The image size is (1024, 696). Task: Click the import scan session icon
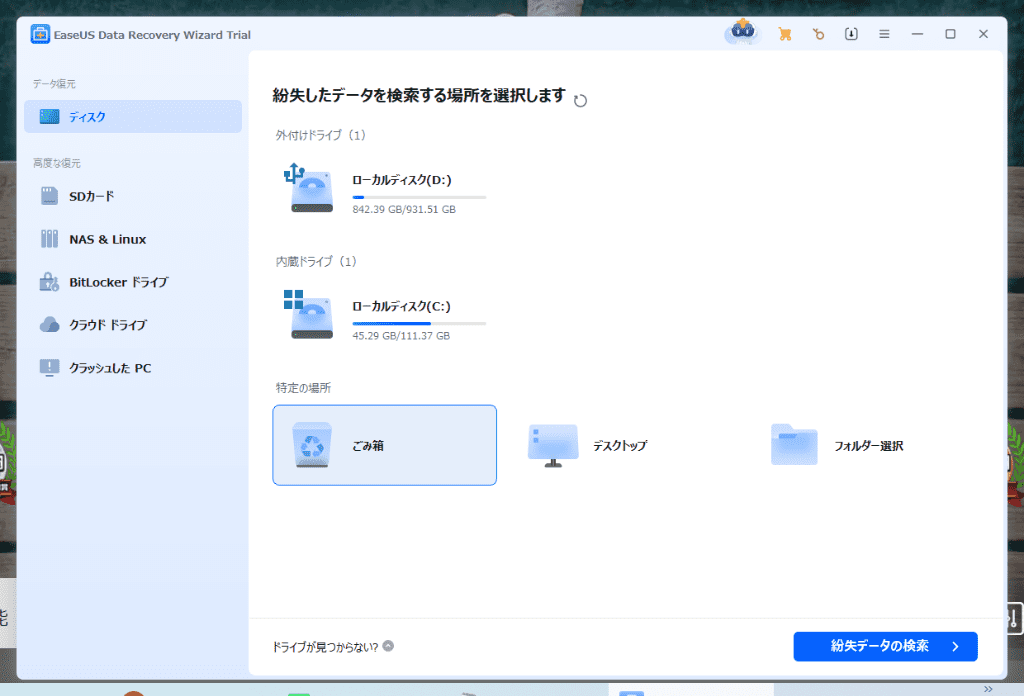(851, 34)
